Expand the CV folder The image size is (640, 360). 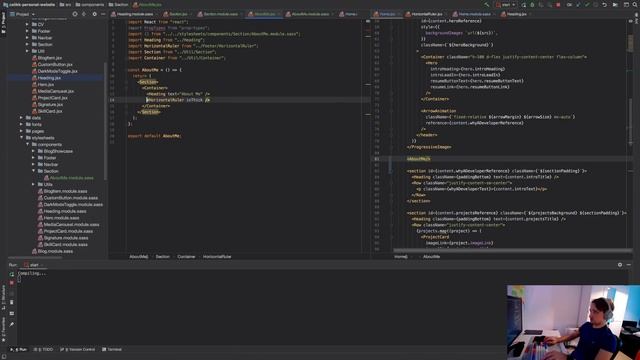[x=27, y=24]
